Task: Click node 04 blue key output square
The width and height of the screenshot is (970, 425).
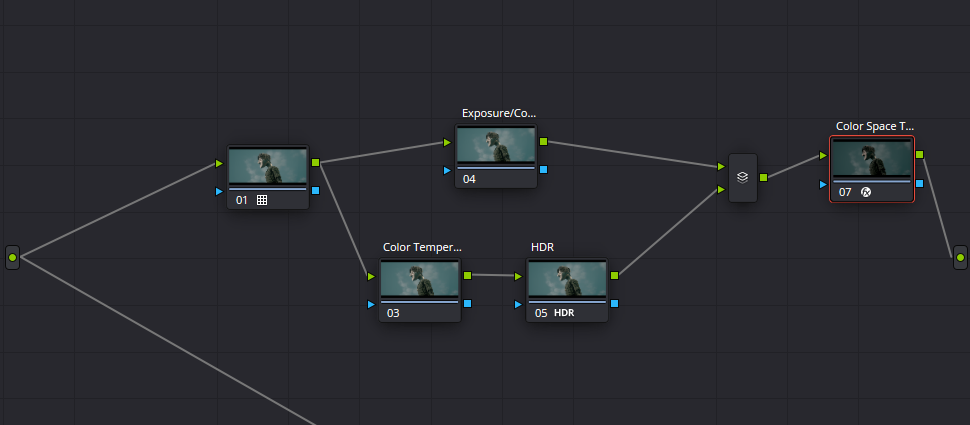Action: [543, 170]
